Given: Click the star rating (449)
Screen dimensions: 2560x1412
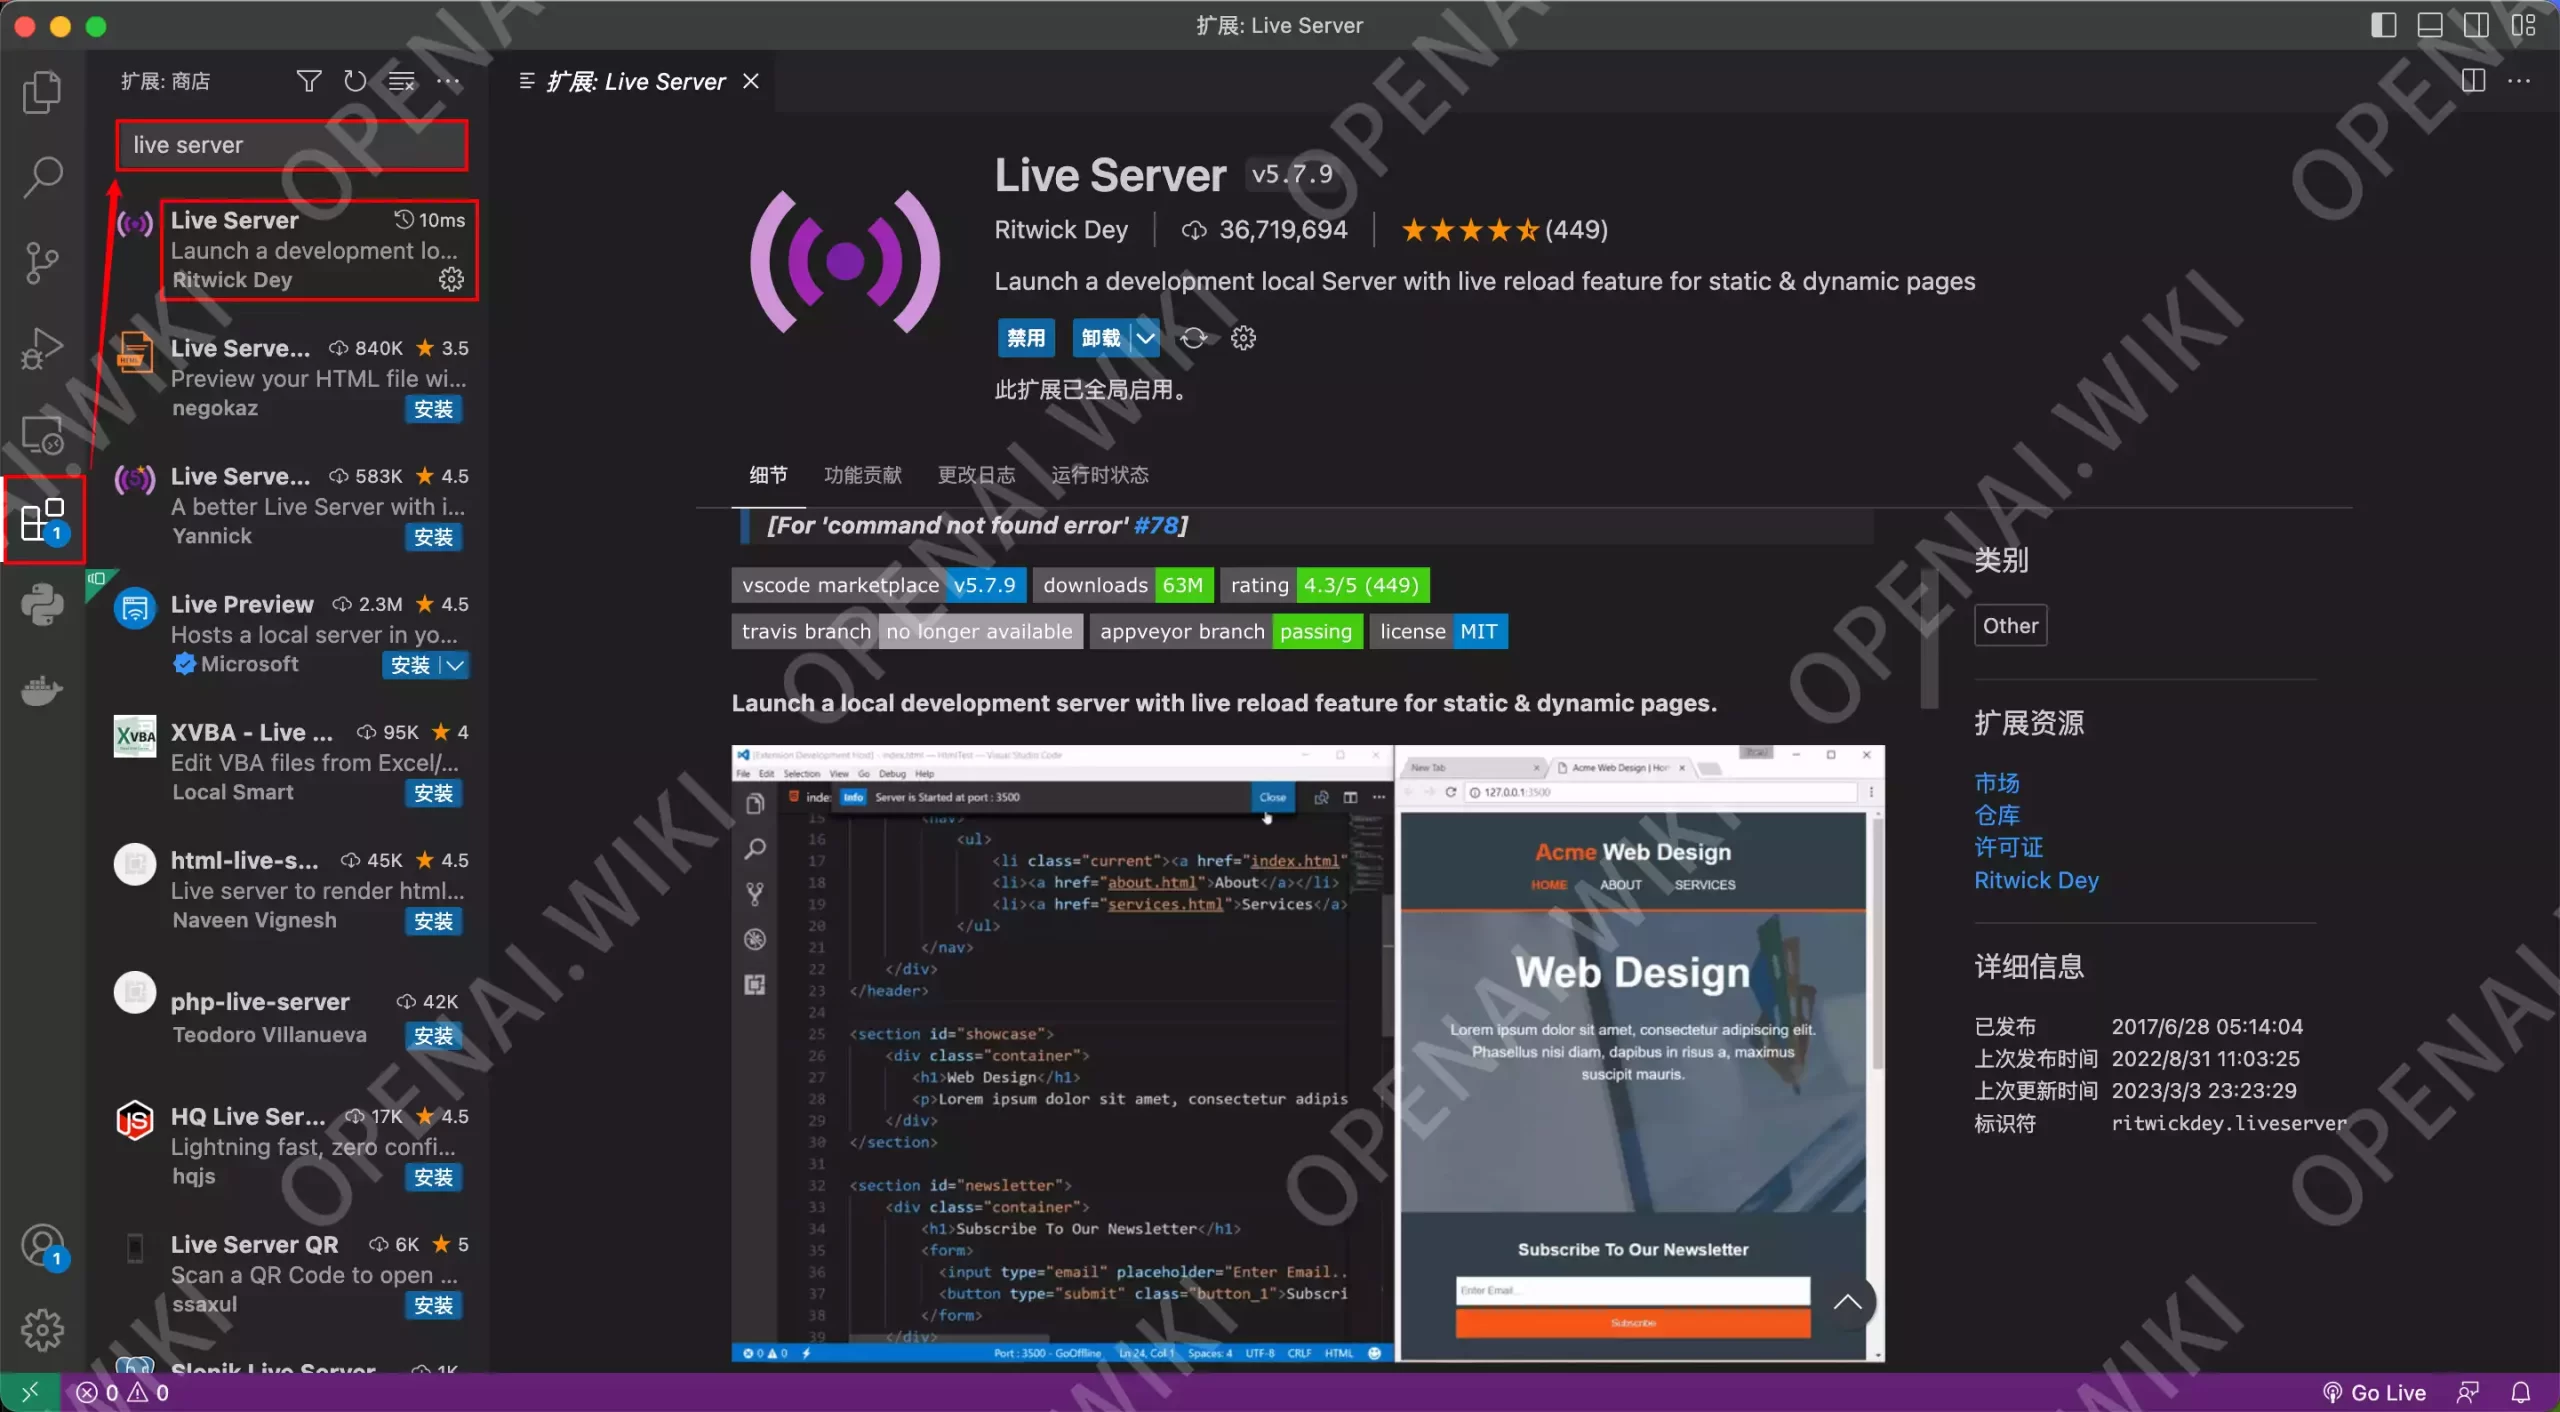Looking at the screenshot, I should 1504,230.
